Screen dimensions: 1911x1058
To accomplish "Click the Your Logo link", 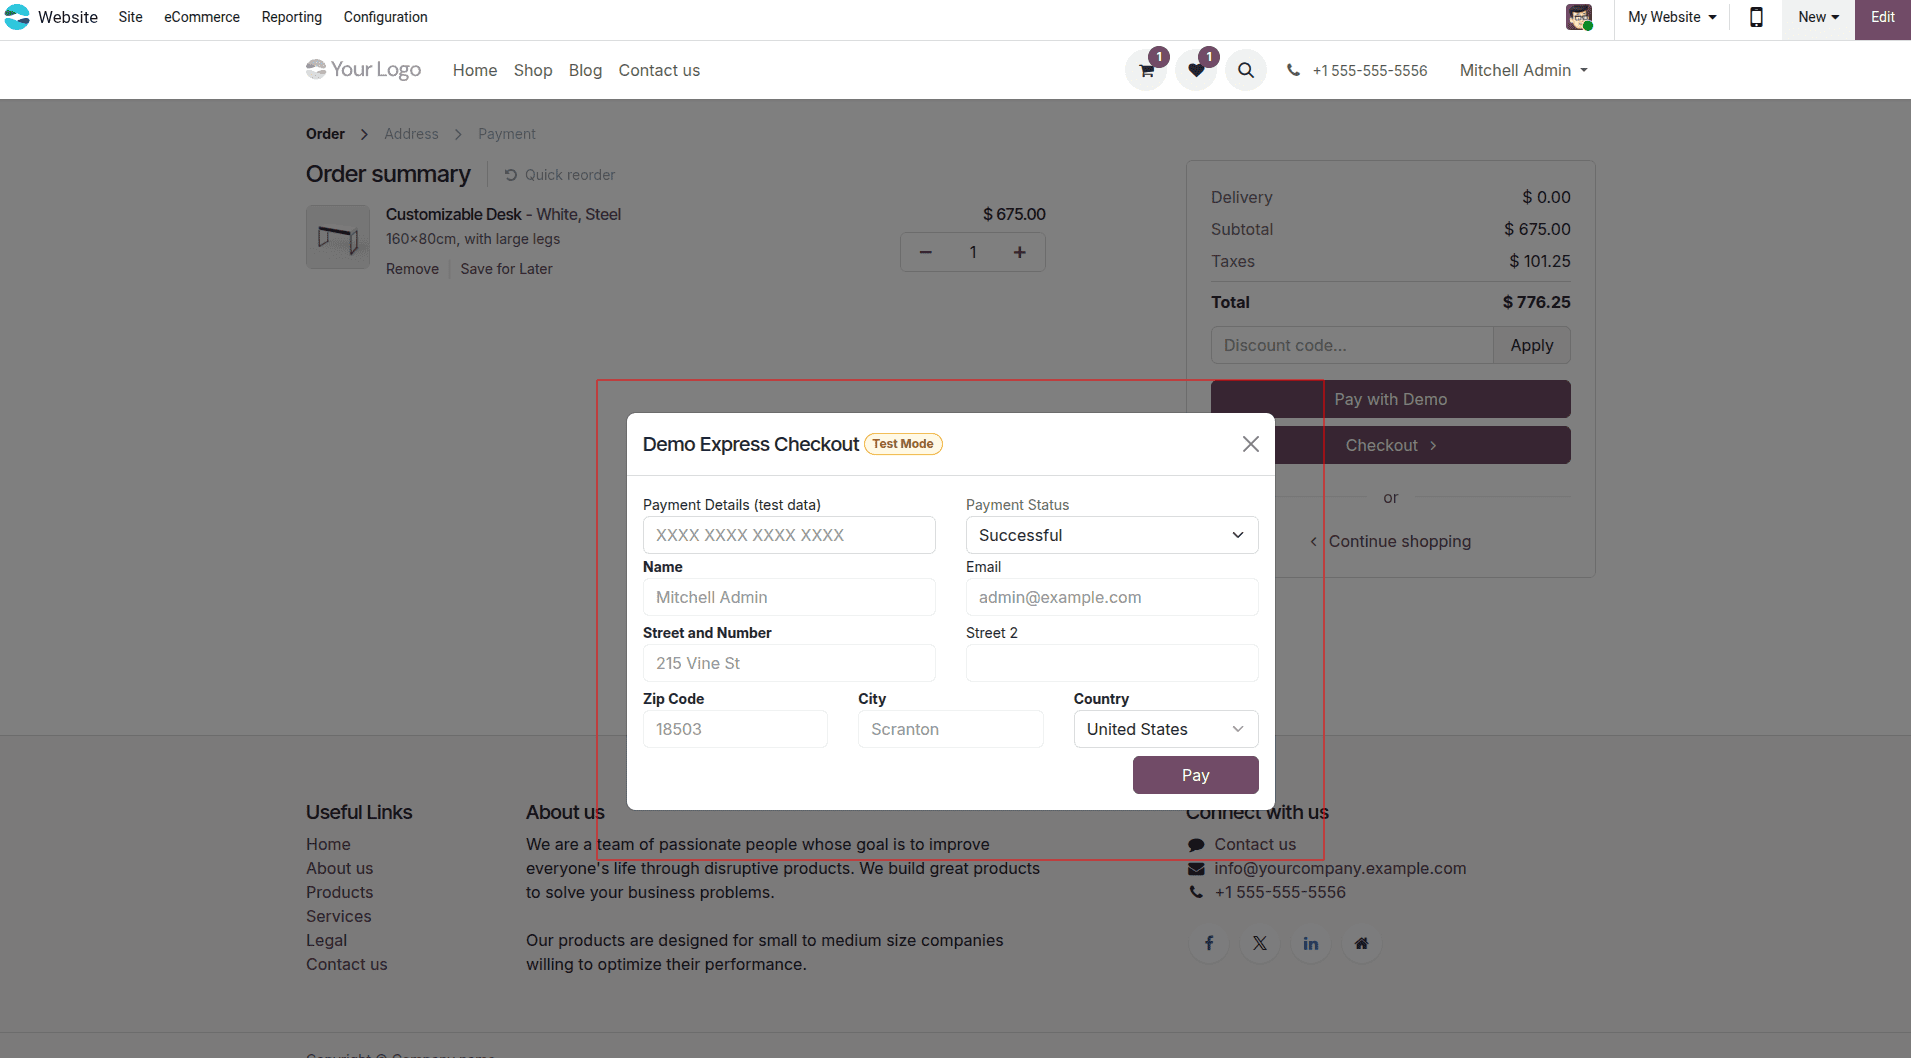I will pos(363,69).
